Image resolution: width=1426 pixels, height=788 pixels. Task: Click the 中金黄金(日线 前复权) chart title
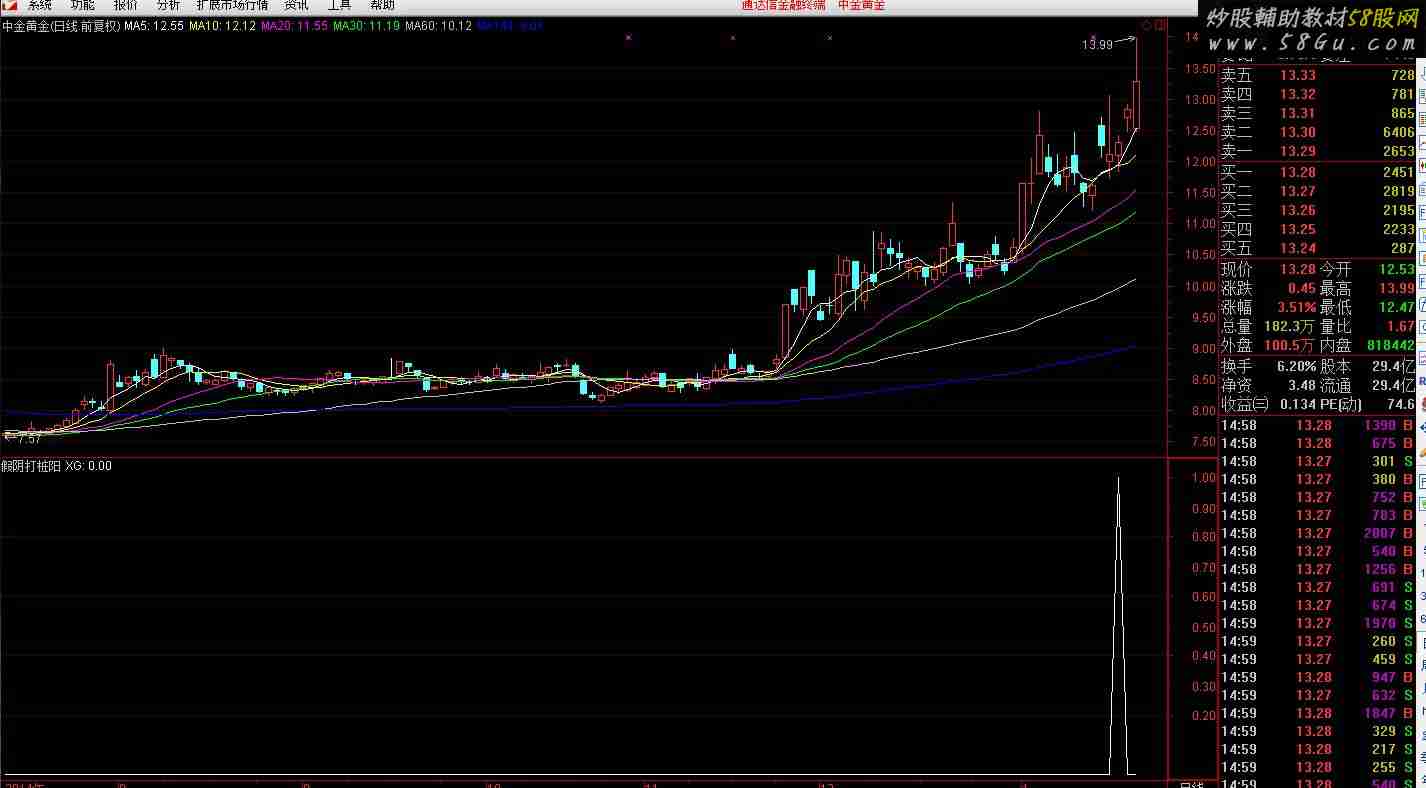61,26
